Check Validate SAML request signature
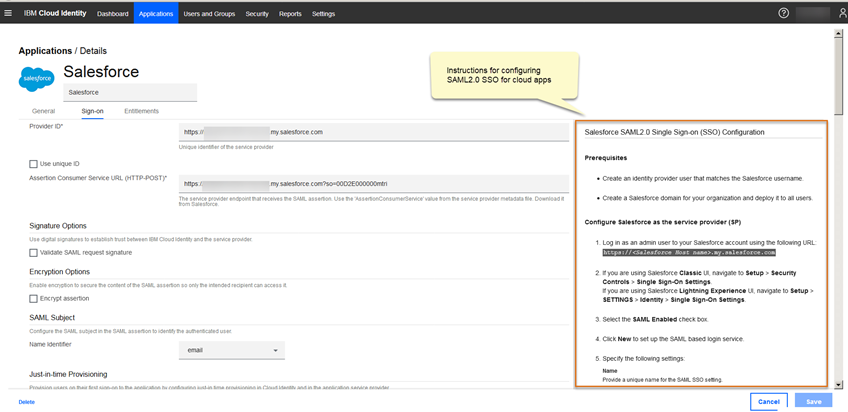 tap(34, 252)
